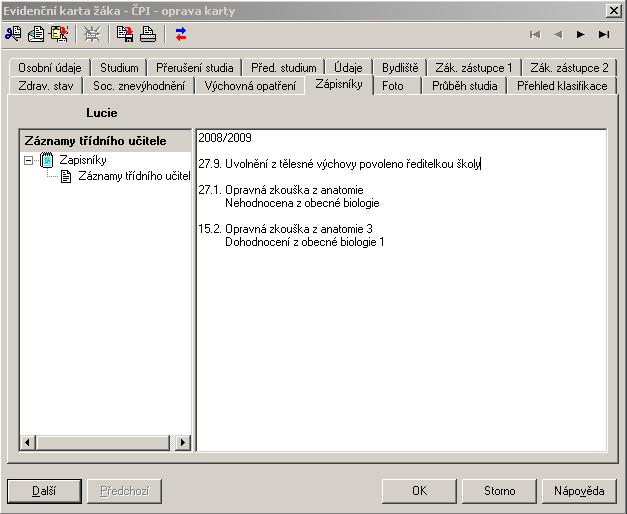The height and width of the screenshot is (514, 627).
Task: Switch to Přerušení studia tab
Action: (x=195, y=68)
